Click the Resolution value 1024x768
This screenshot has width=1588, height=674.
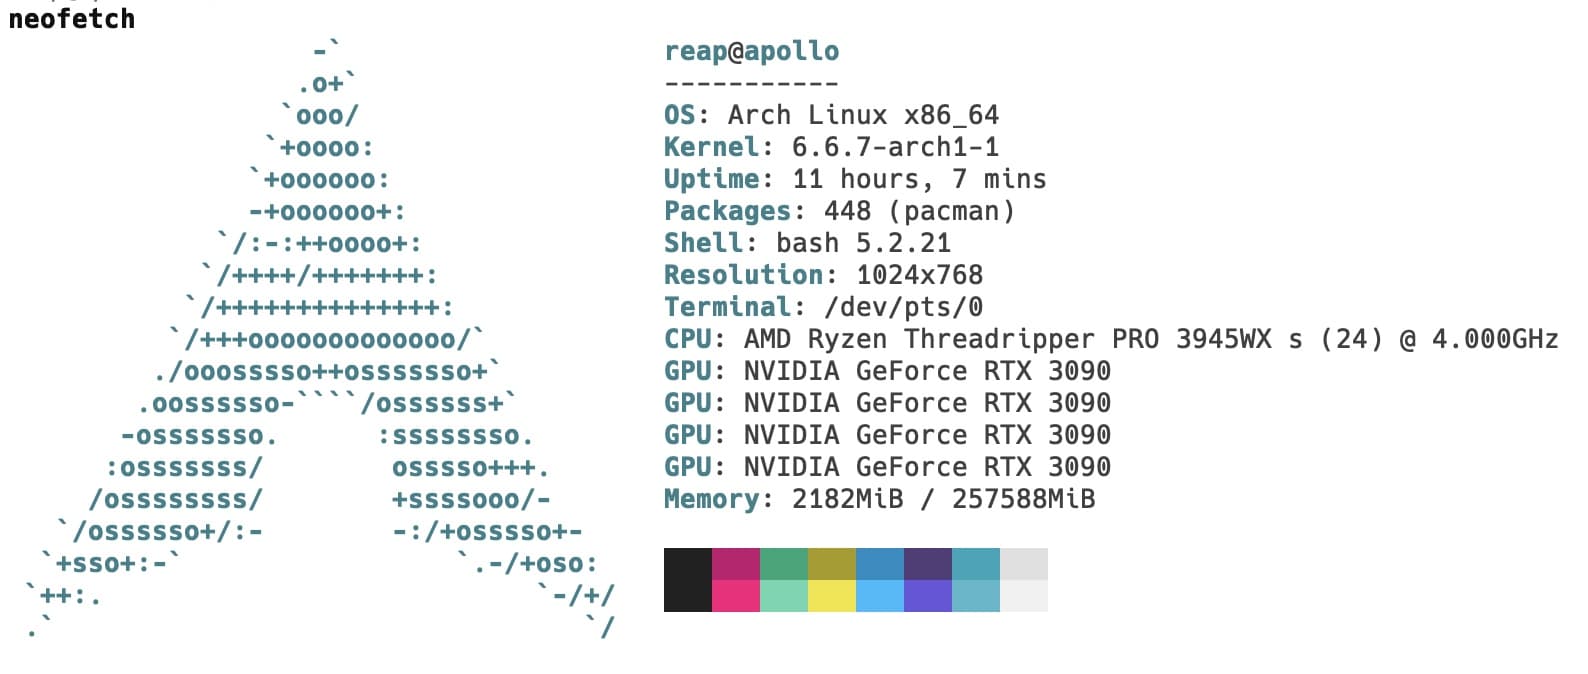click(x=919, y=275)
